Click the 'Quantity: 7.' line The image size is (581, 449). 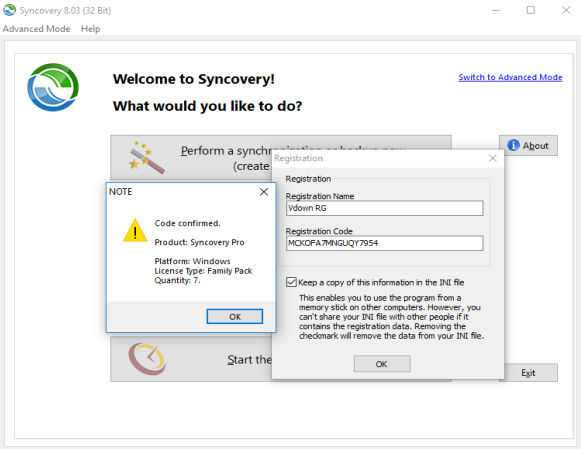point(177,280)
